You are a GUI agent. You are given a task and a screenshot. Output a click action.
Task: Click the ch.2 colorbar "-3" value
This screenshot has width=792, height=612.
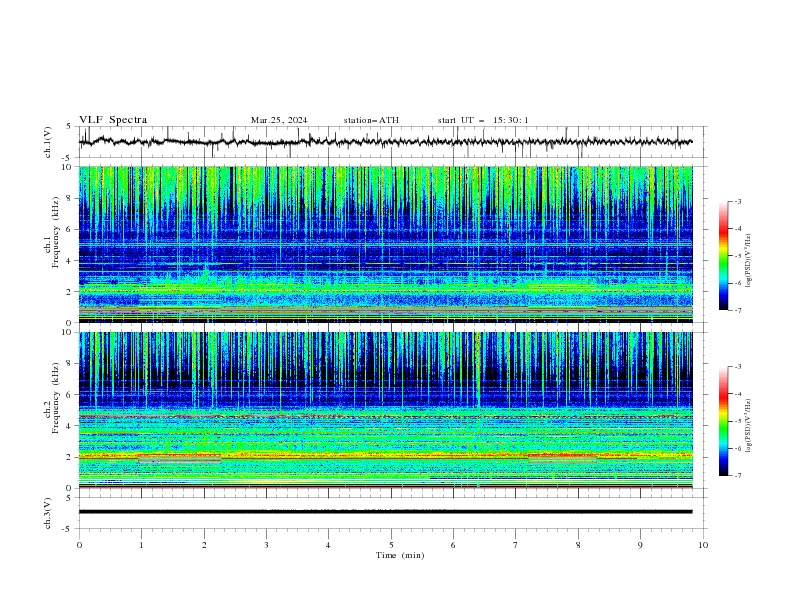pyautogui.click(x=738, y=367)
